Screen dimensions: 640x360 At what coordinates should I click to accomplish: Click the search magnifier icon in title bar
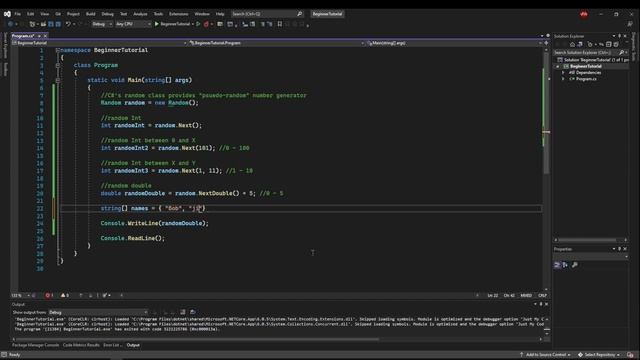point(300,14)
